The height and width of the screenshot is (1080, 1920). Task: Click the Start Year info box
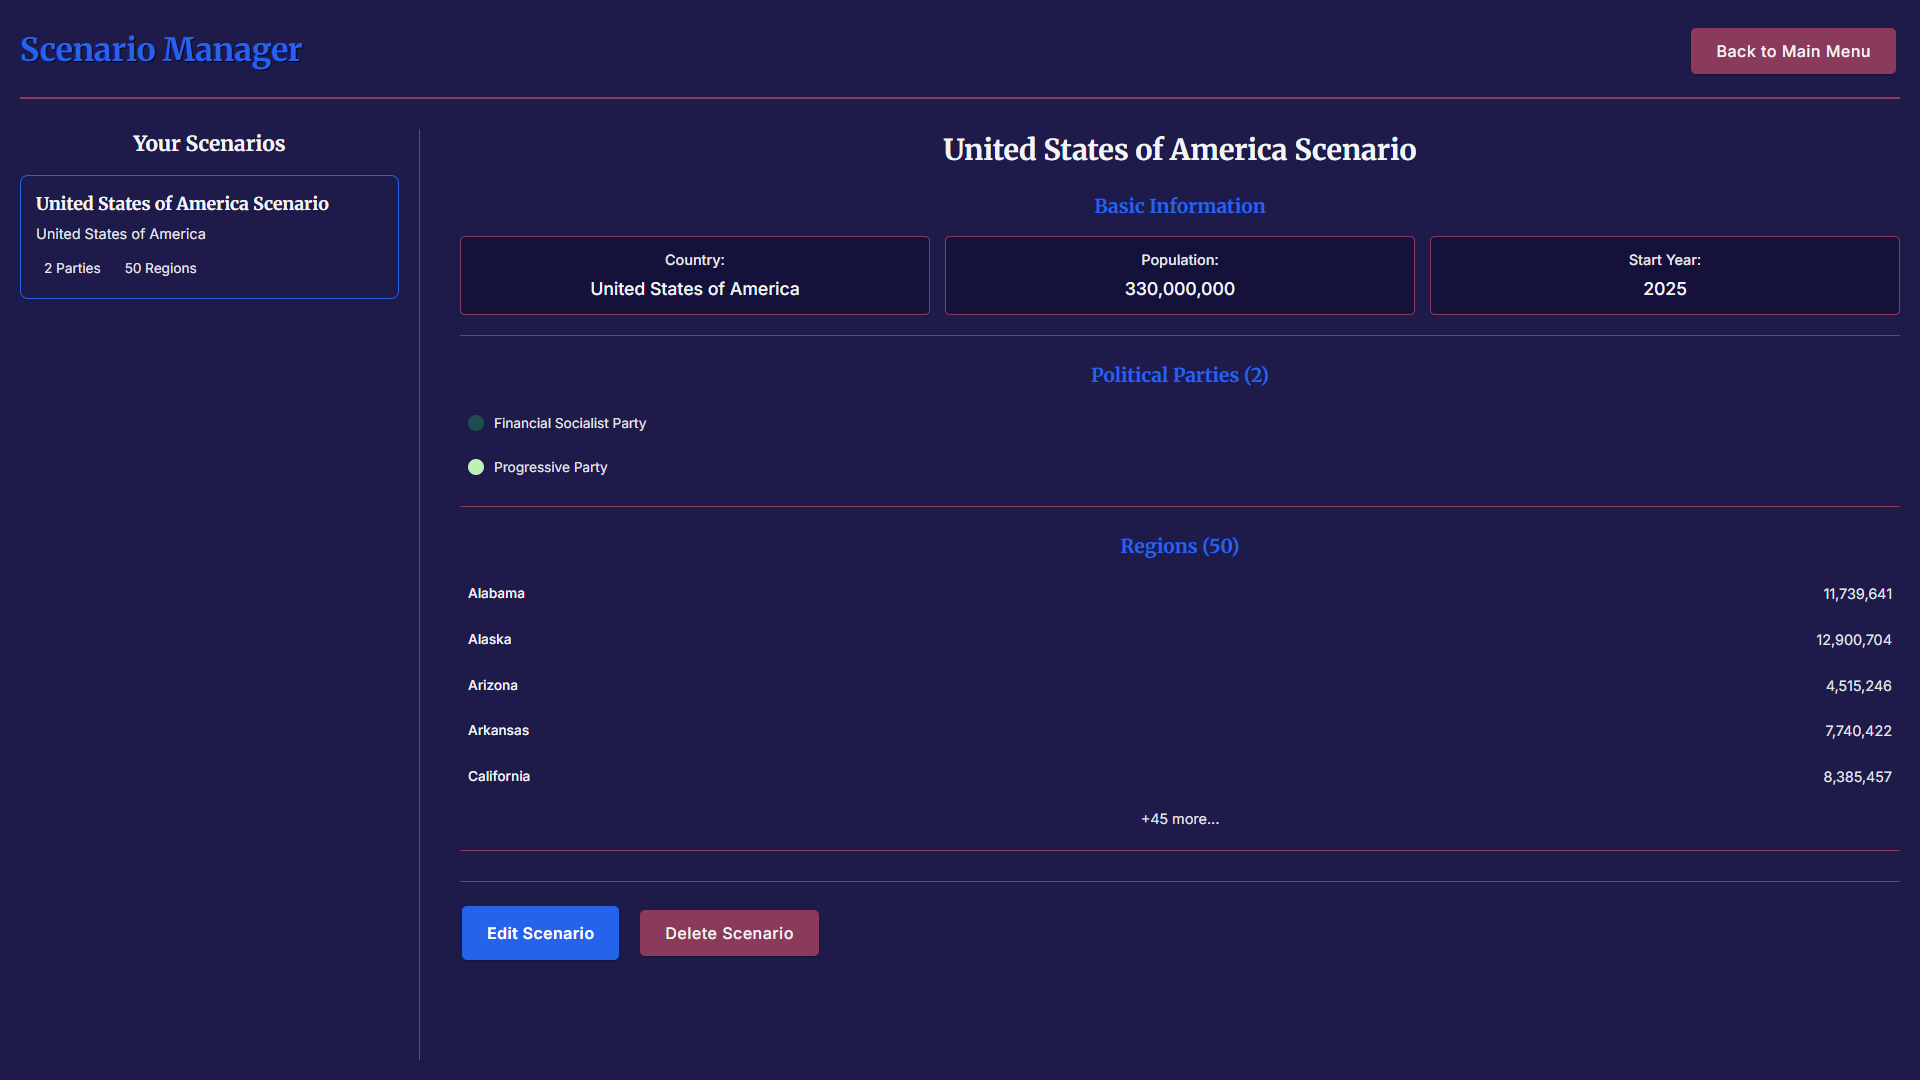[x=1664, y=275]
